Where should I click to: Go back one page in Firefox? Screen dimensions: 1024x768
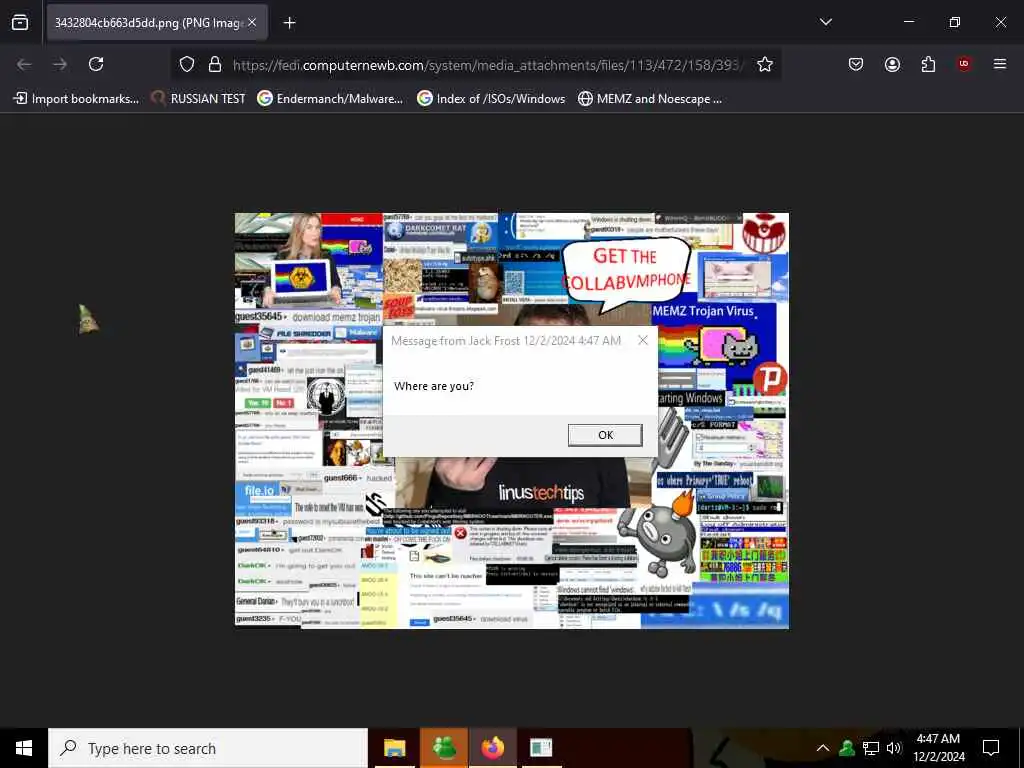tap(24, 64)
